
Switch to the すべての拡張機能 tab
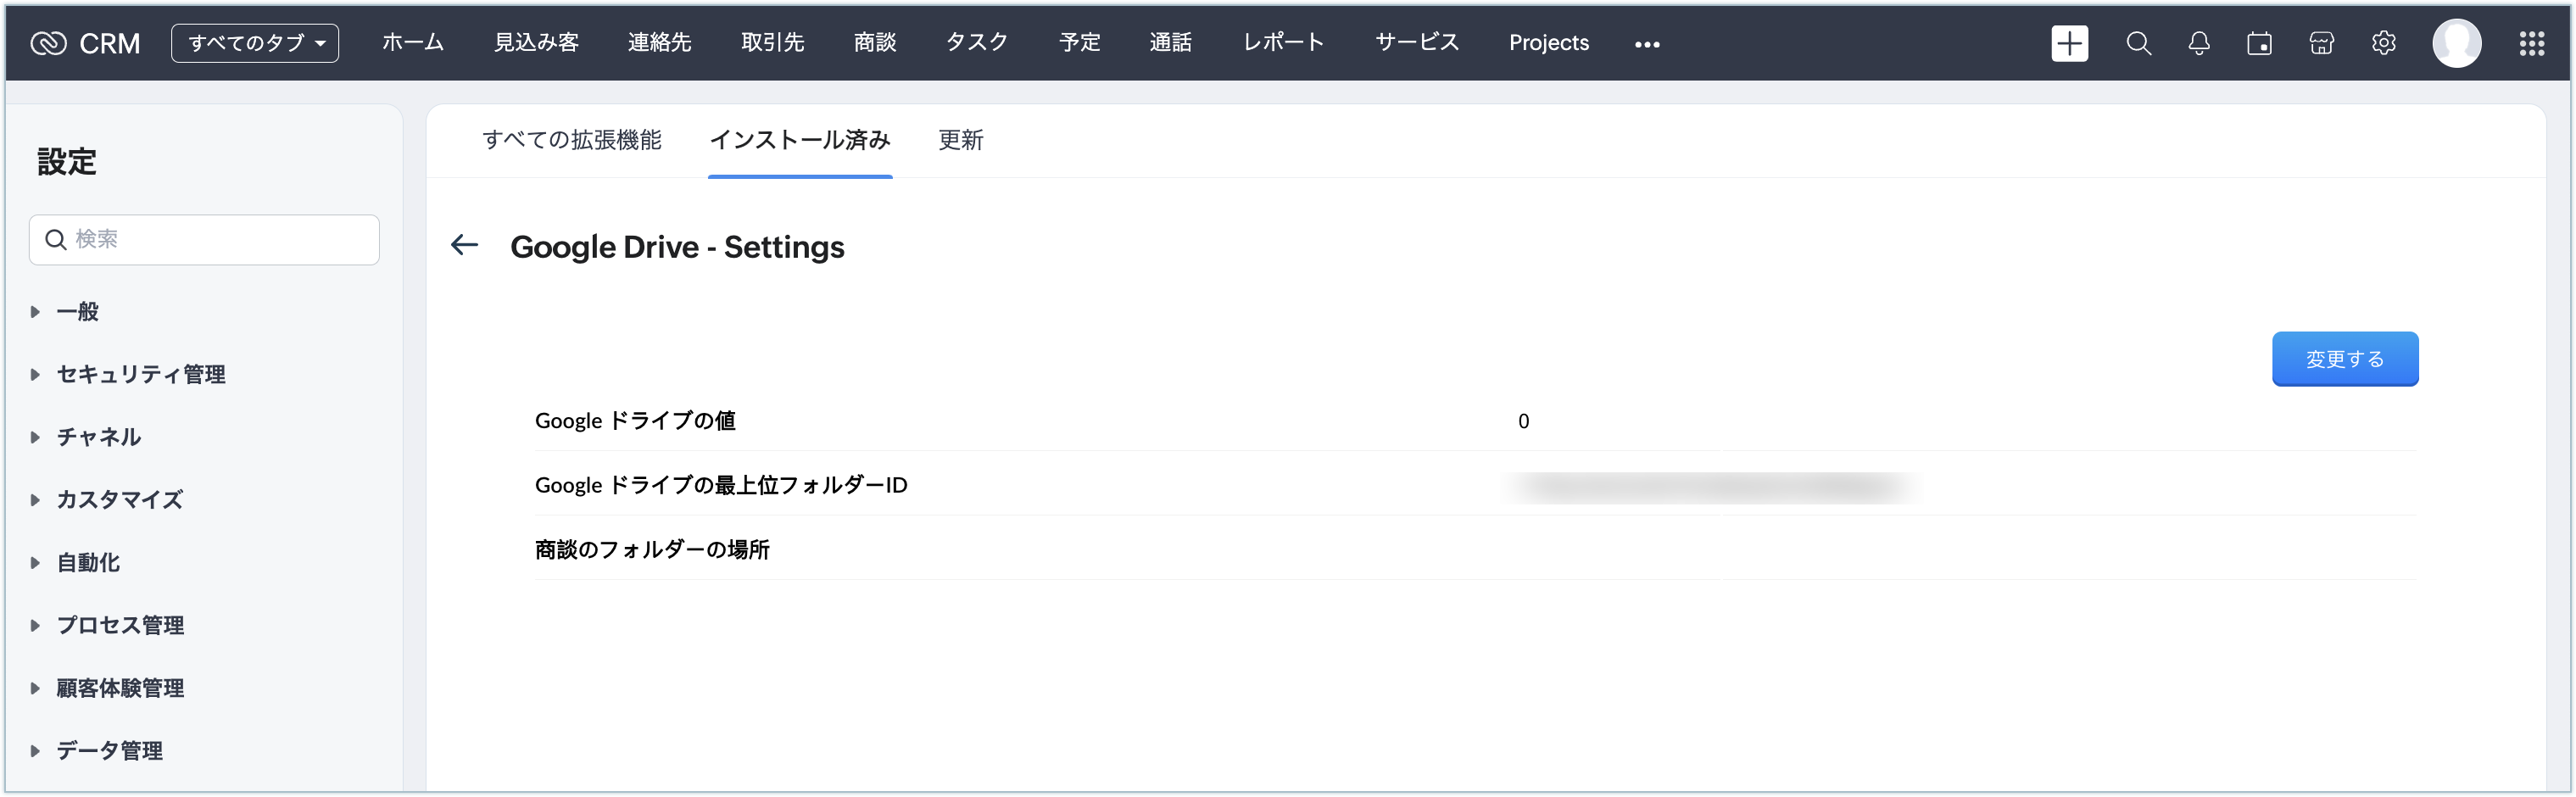pyautogui.click(x=572, y=140)
